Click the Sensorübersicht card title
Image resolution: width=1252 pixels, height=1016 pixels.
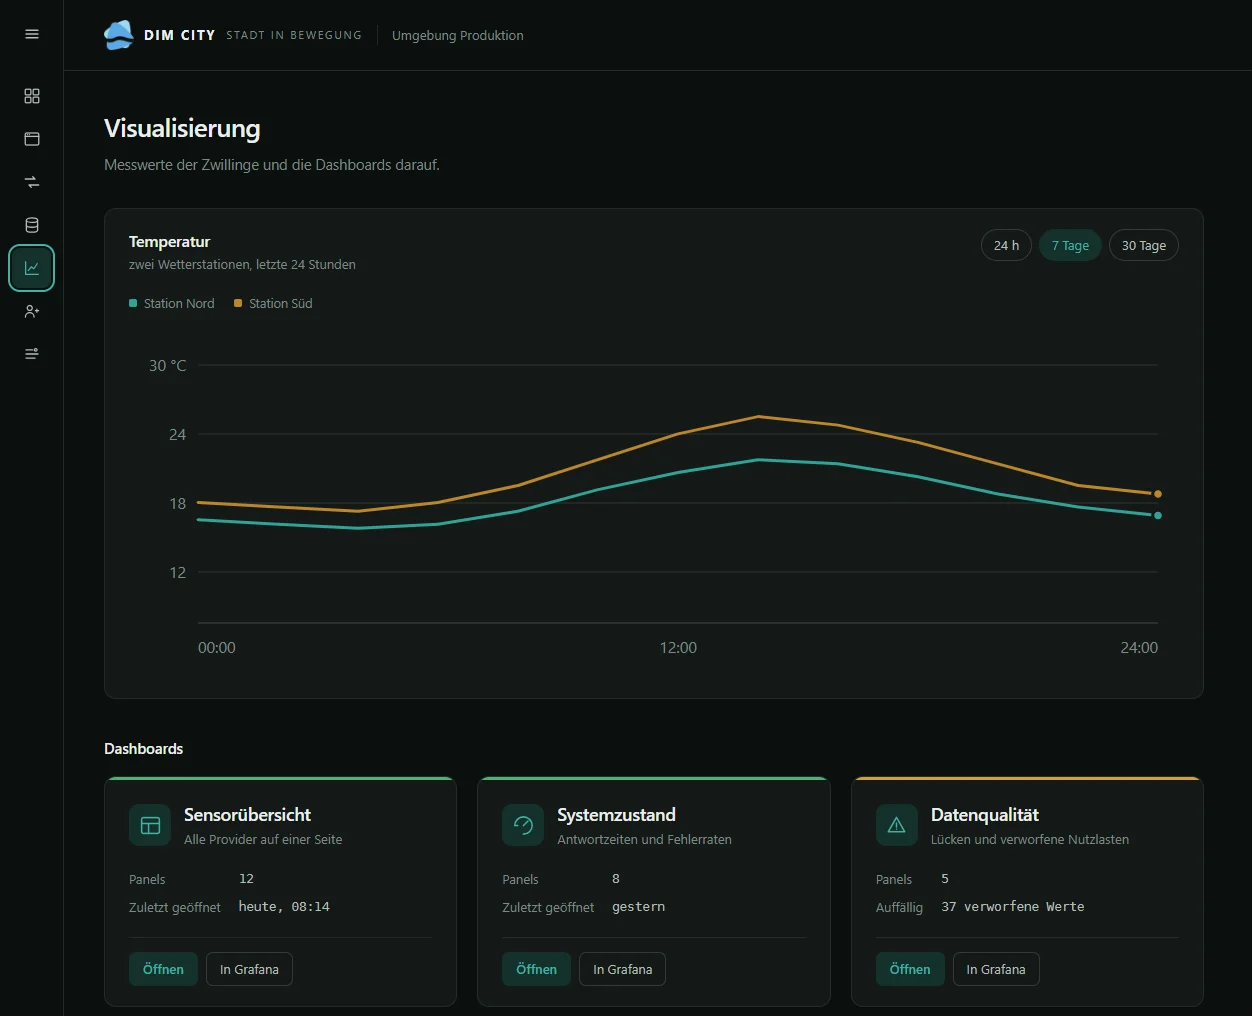tap(247, 815)
